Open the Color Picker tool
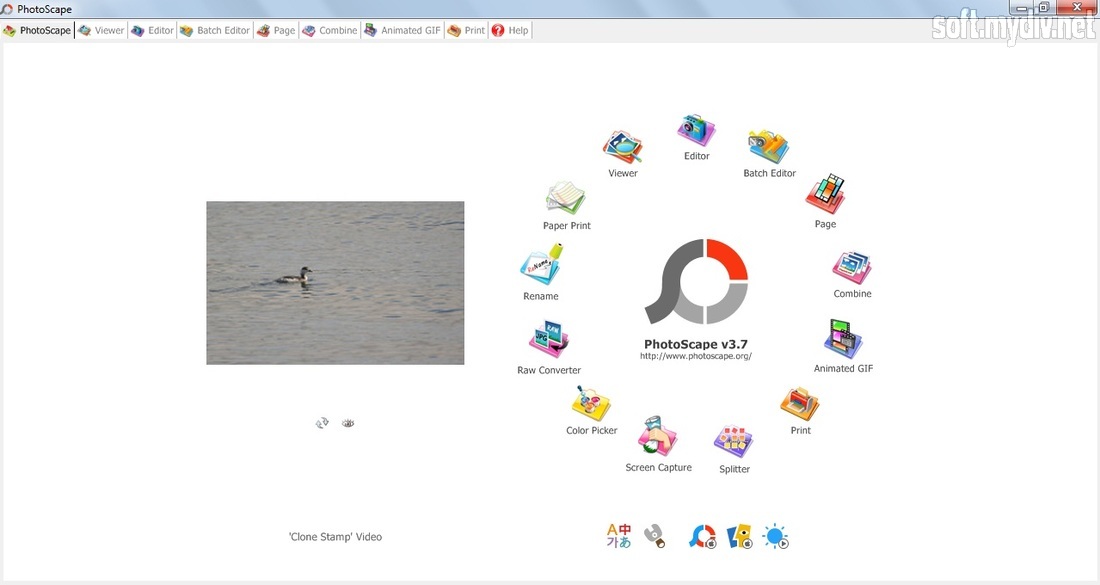Viewport: 1100px width, 585px height. [591, 403]
